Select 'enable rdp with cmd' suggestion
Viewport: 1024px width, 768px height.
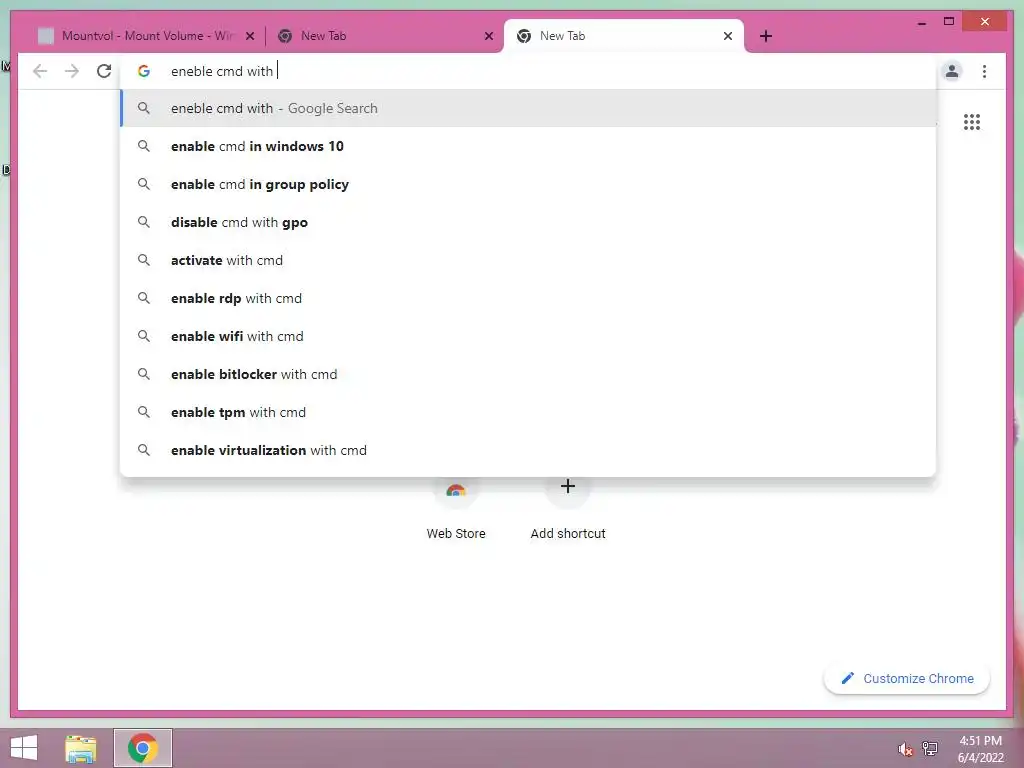pyautogui.click(x=528, y=298)
